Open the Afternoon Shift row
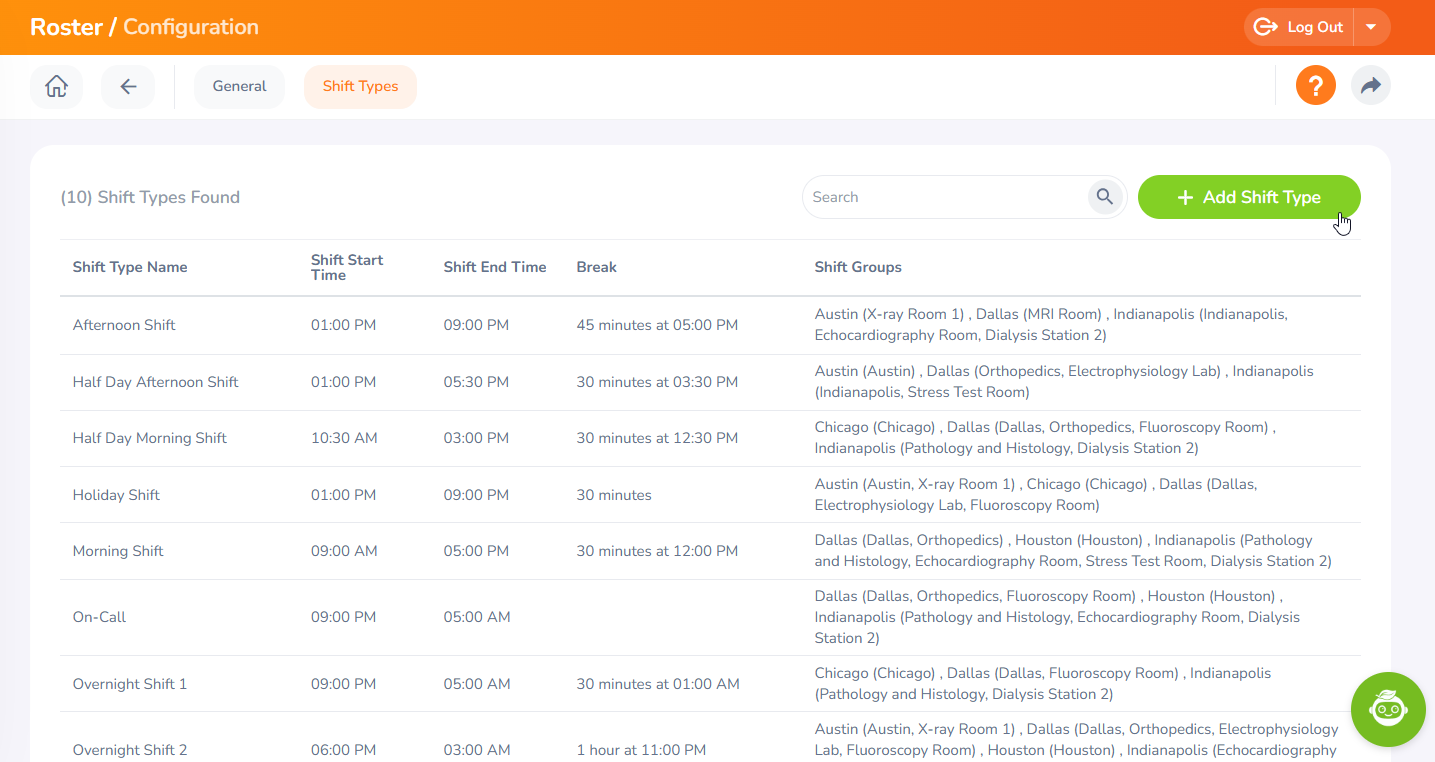The height and width of the screenshot is (762, 1435). click(124, 325)
